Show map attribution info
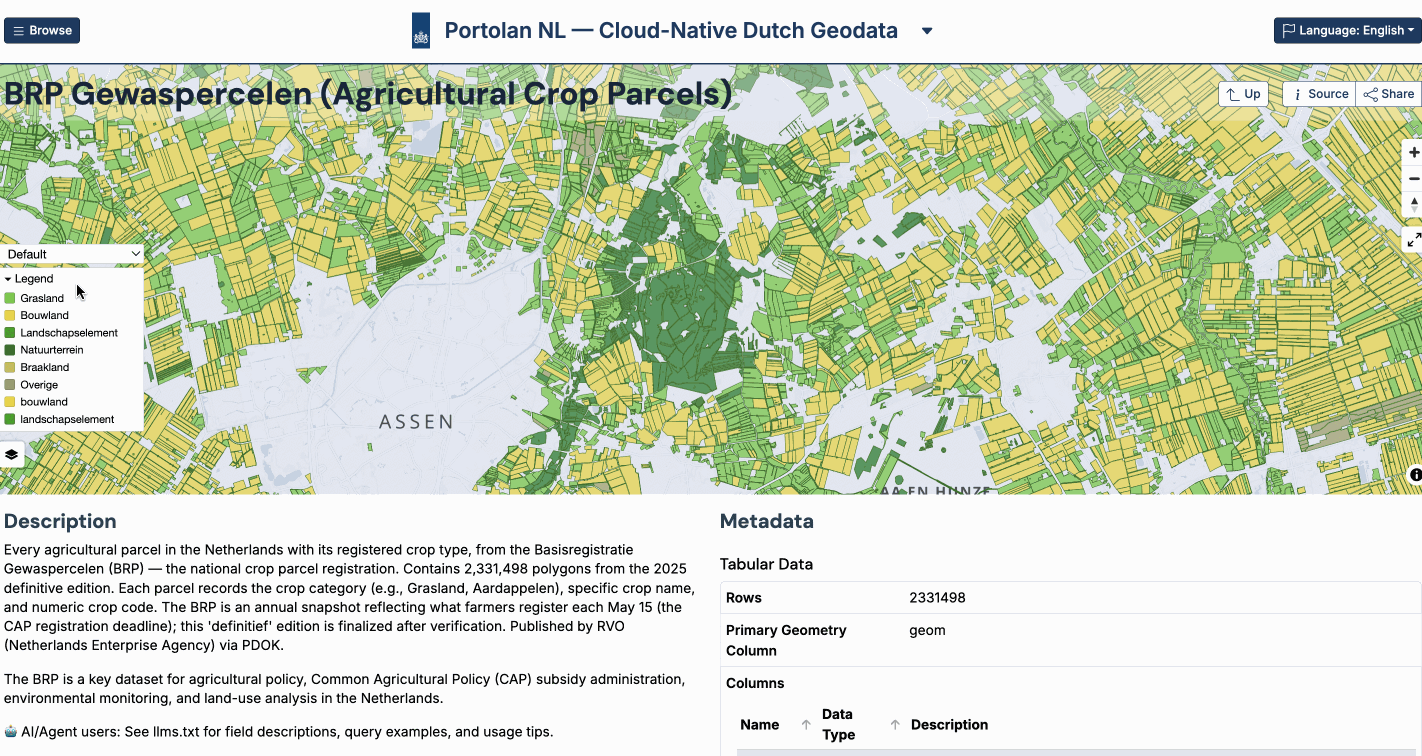Viewport: 1422px width, 756px height. coord(1415,475)
